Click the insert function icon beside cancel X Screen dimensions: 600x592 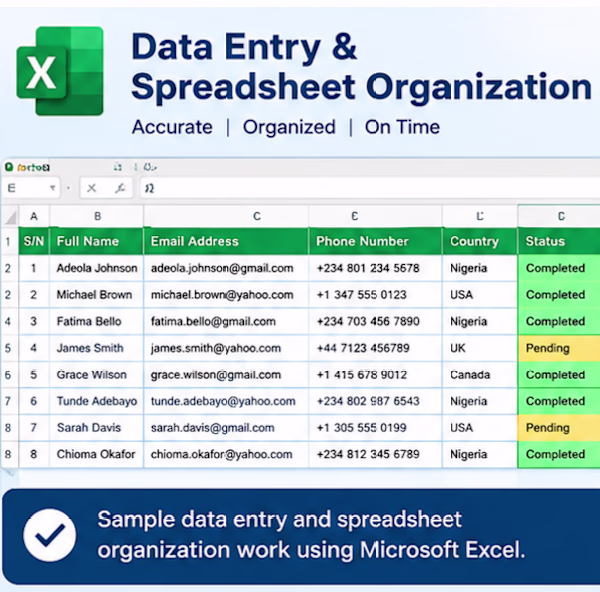(x=120, y=188)
